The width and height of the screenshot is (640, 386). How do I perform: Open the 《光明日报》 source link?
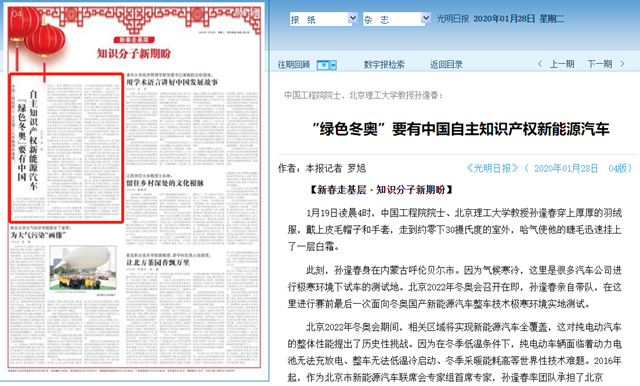[492, 168]
